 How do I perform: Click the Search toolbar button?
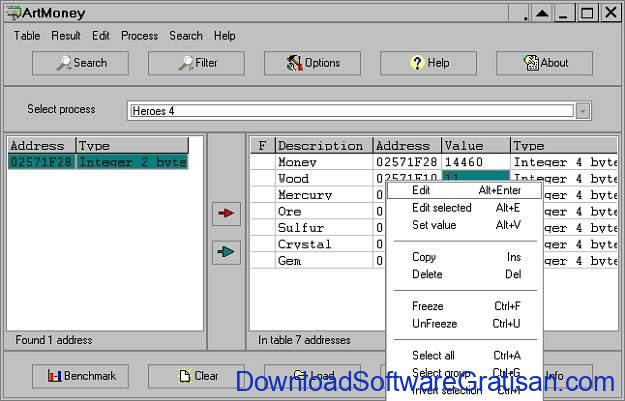(81, 63)
